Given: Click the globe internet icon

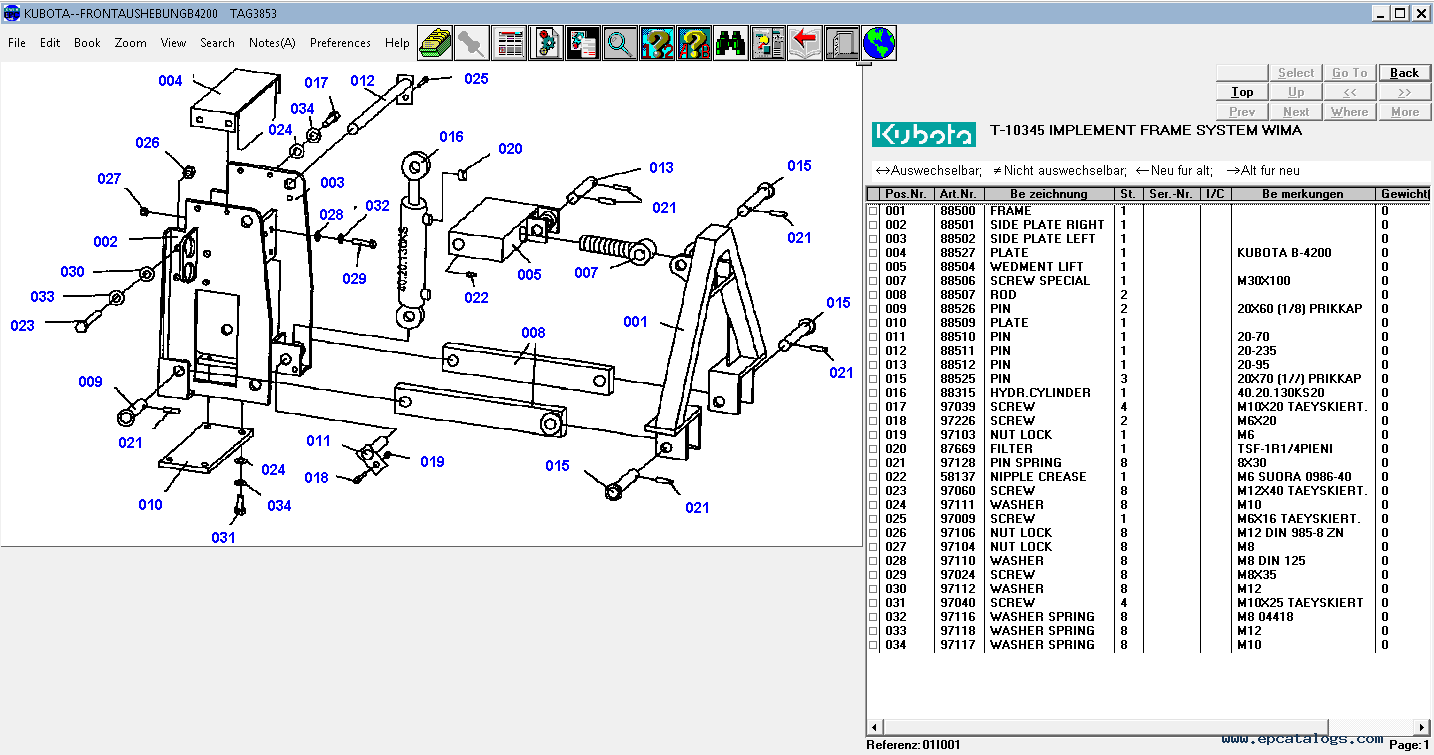Looking at the screenshot, I should [878, 43].
